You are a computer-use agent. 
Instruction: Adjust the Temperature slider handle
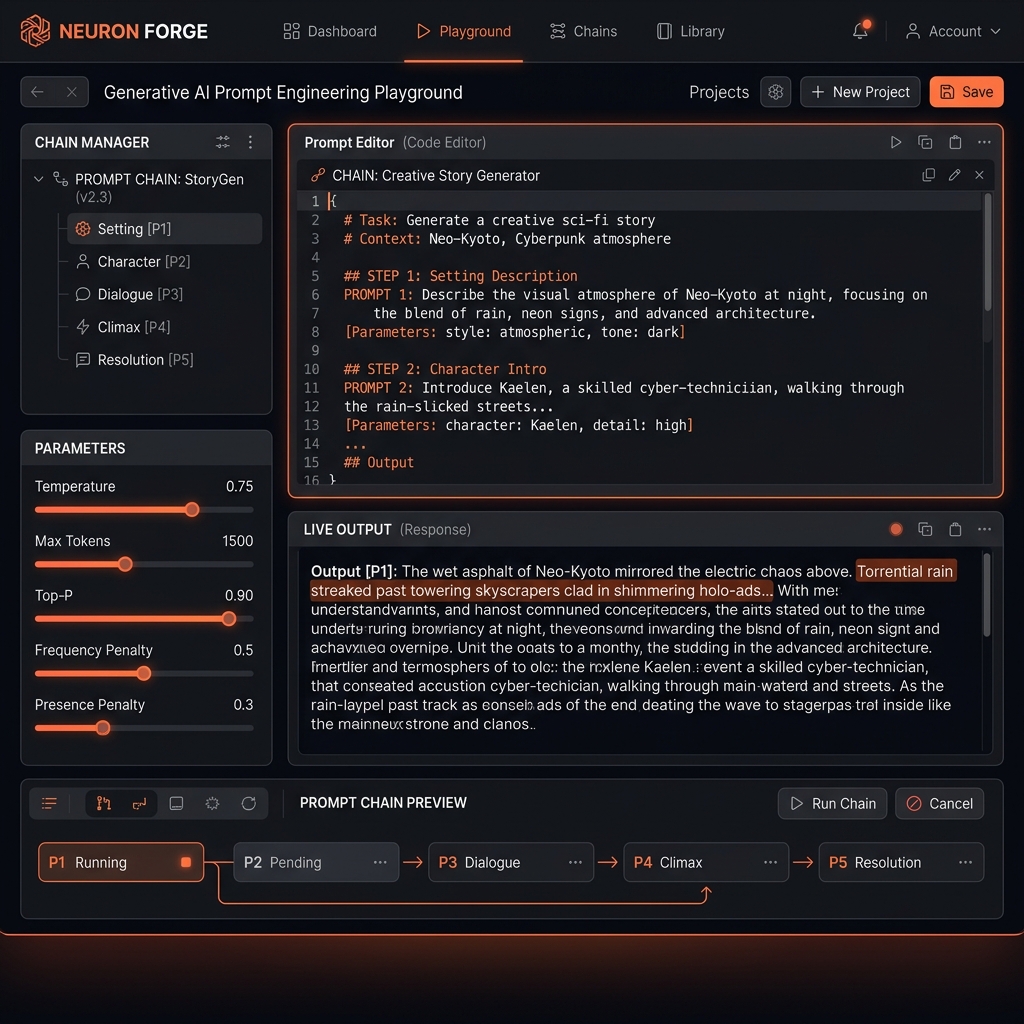[192, 509]
